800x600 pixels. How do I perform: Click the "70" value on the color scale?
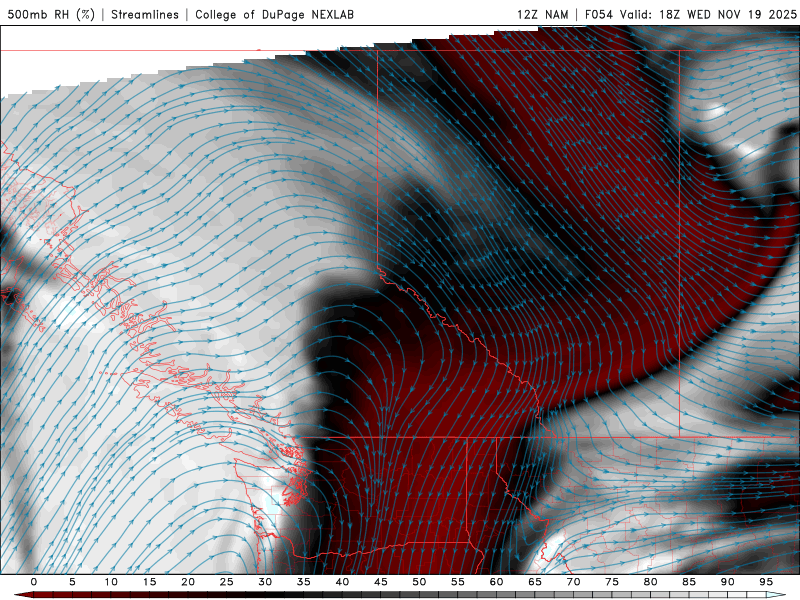click(x=573, y=582)
